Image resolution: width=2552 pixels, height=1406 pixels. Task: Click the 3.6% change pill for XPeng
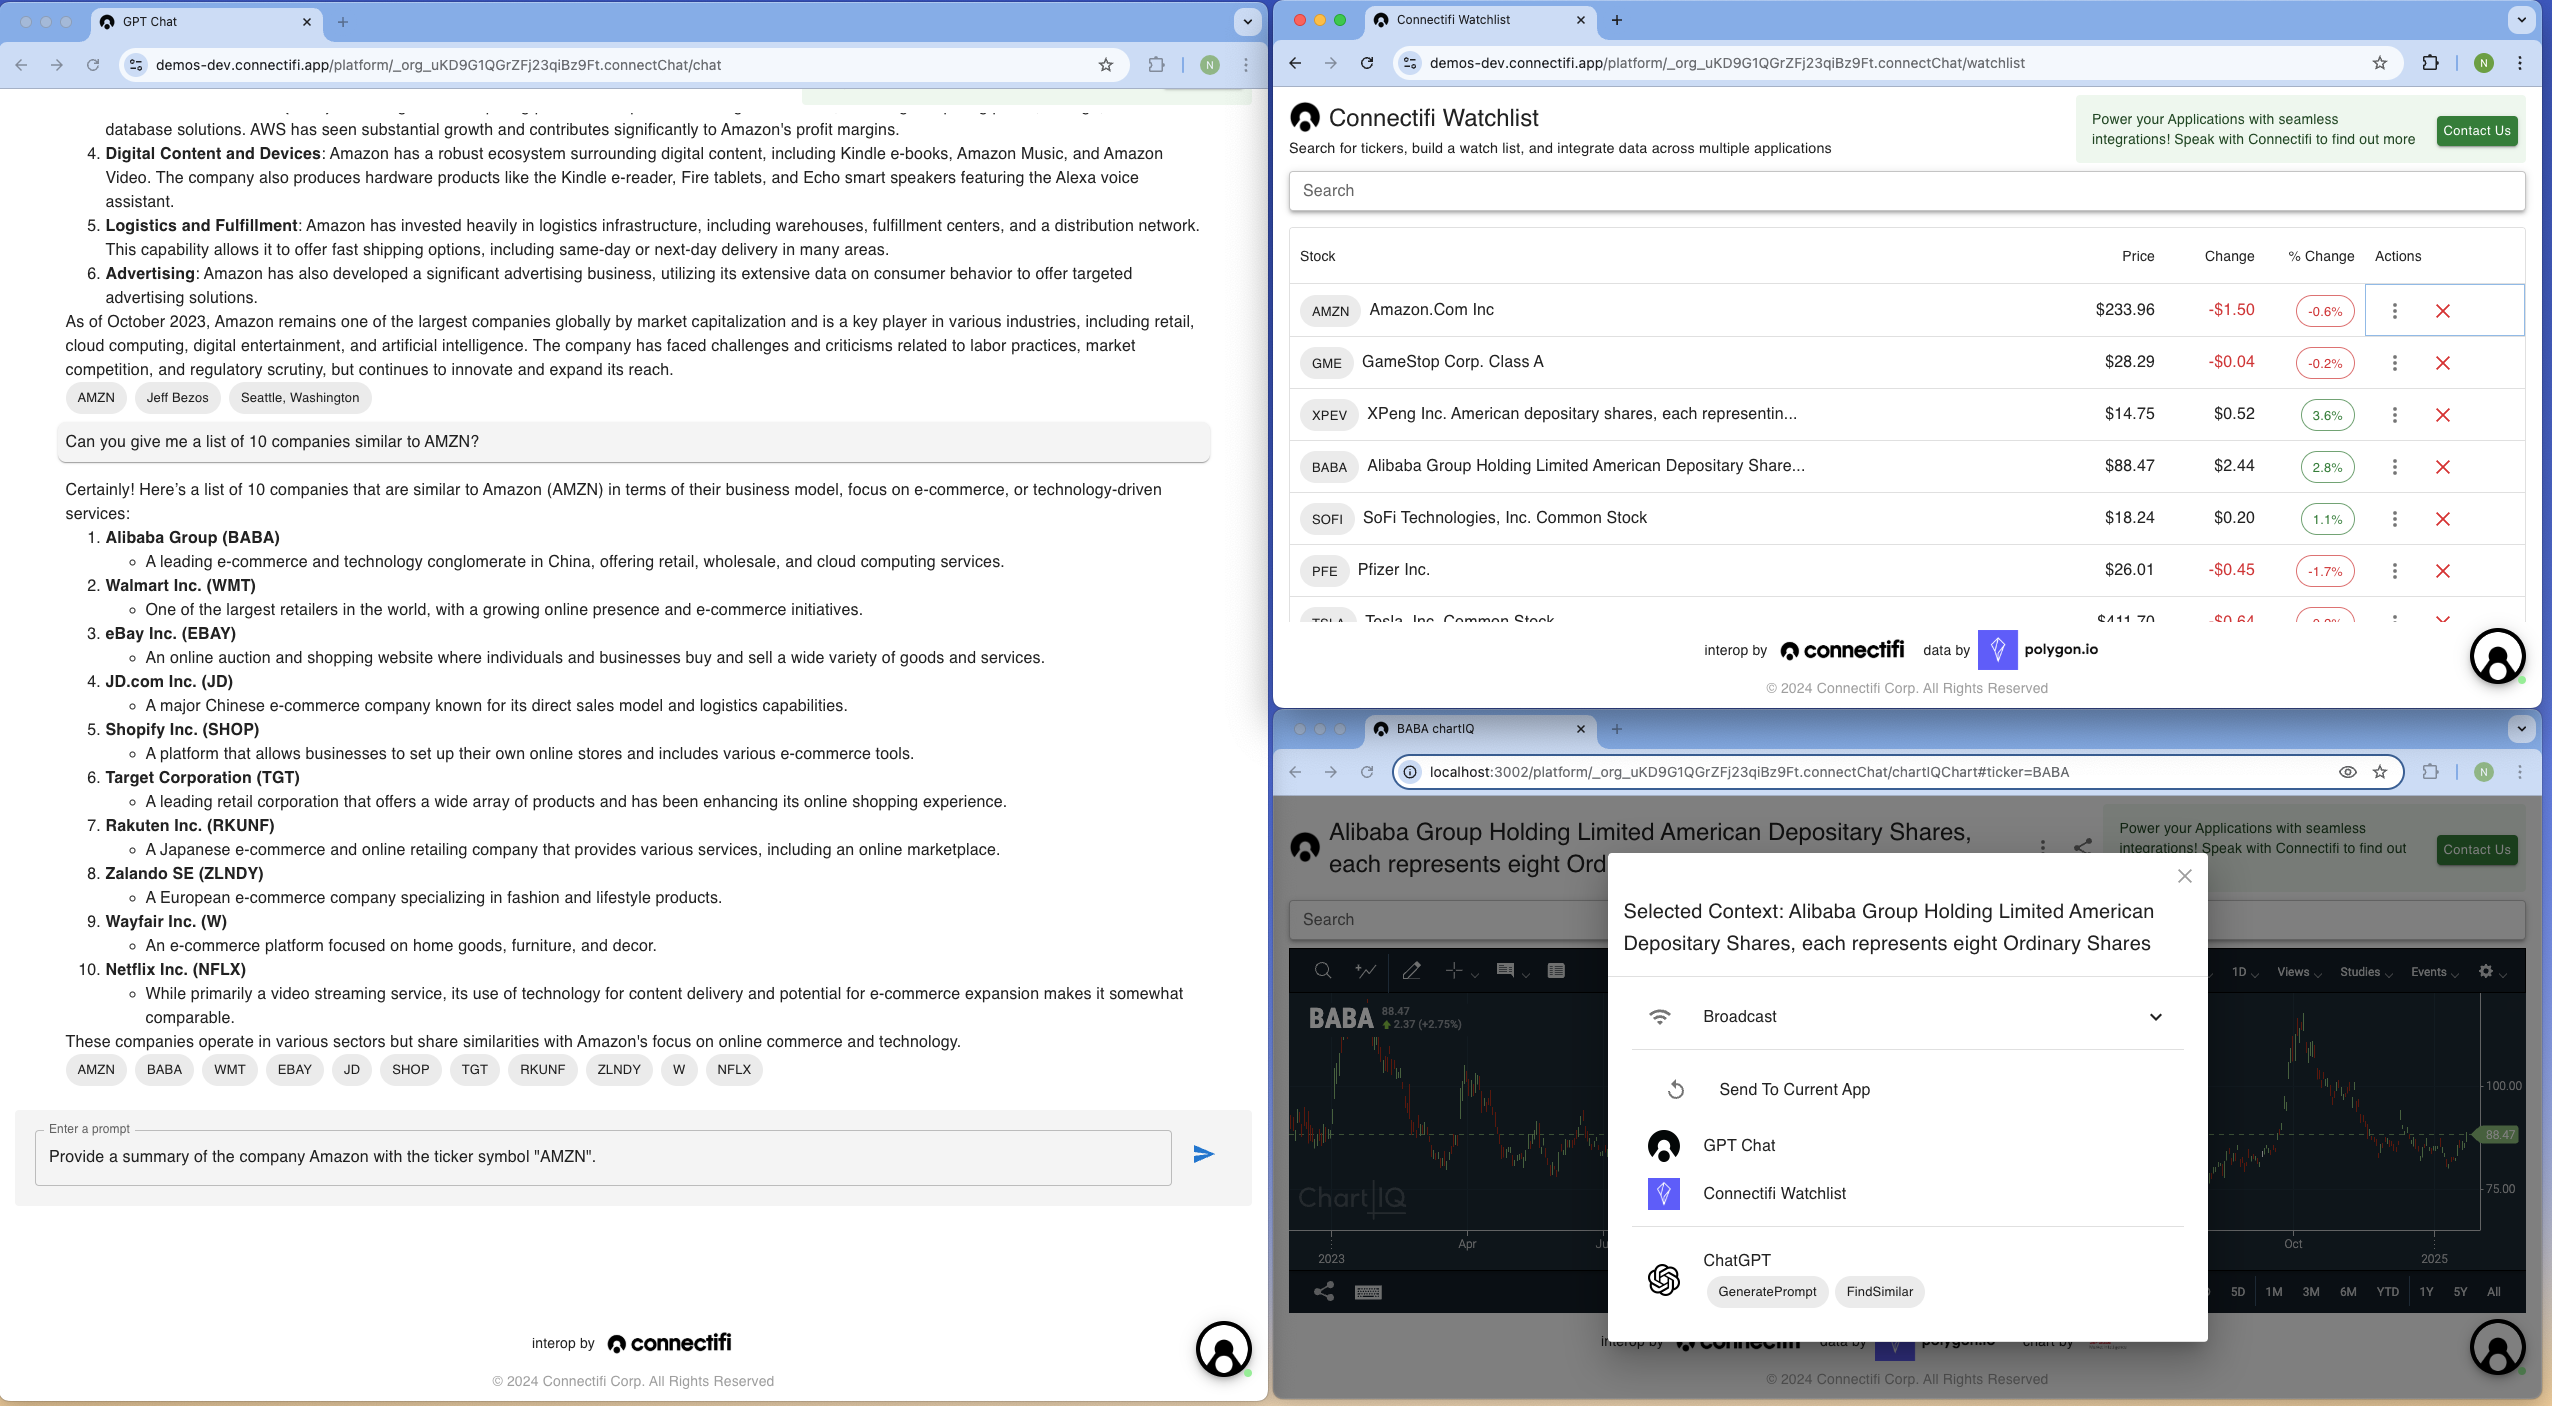pyautogui.click(x=2326, y=415)
